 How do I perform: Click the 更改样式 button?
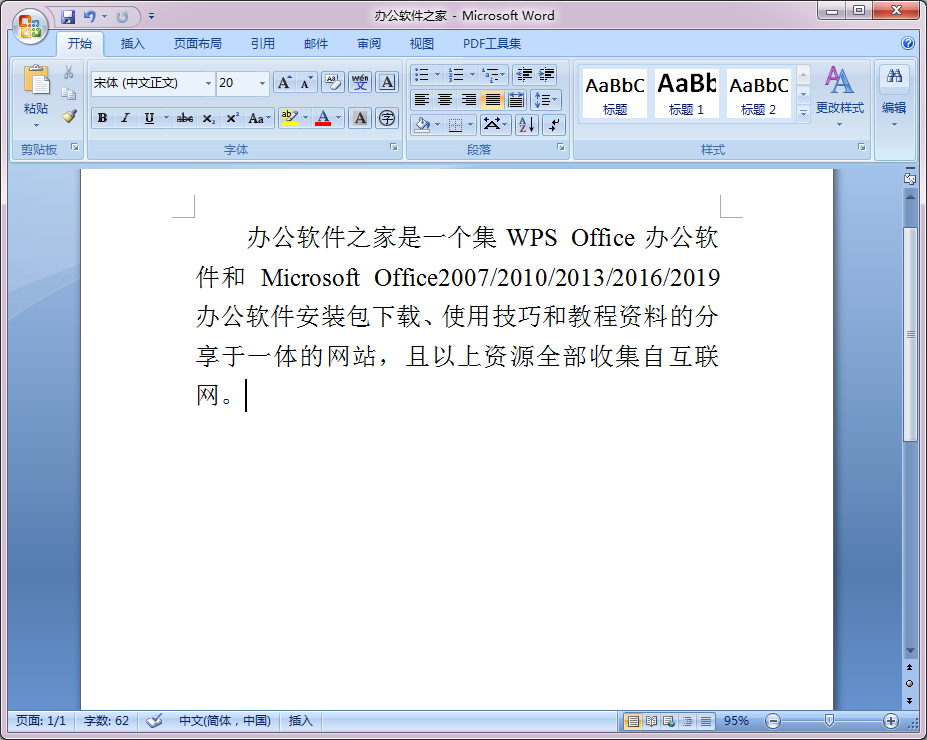click(840, 98)
